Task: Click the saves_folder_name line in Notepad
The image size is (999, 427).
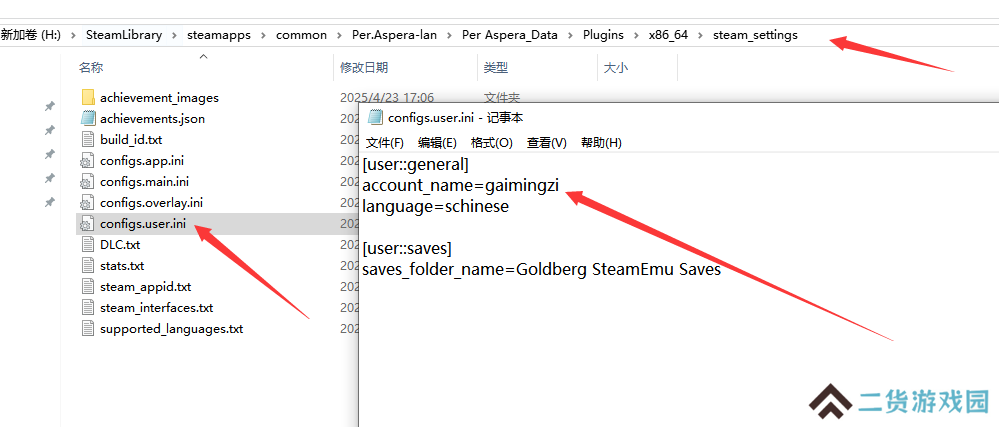Action: point(542,270)
